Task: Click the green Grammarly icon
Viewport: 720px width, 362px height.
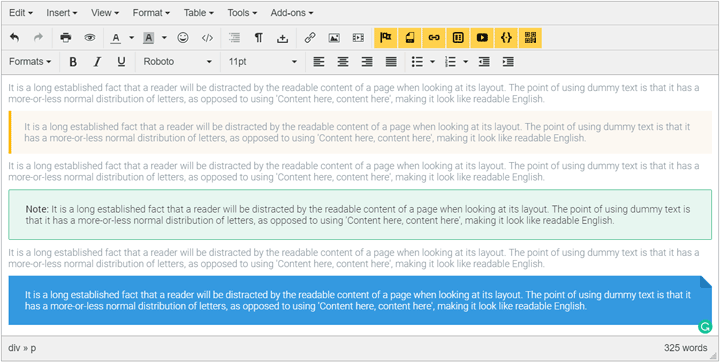Action: coord(704,327)
